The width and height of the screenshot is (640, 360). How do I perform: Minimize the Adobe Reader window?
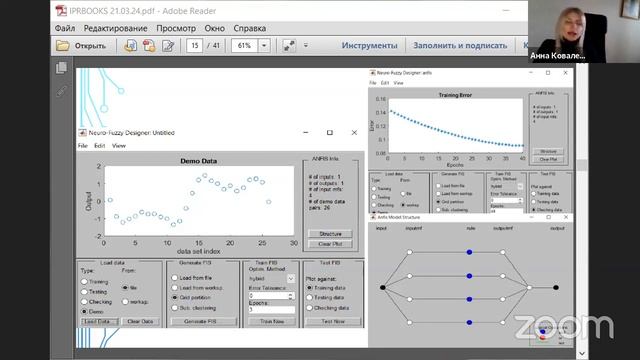506,11
